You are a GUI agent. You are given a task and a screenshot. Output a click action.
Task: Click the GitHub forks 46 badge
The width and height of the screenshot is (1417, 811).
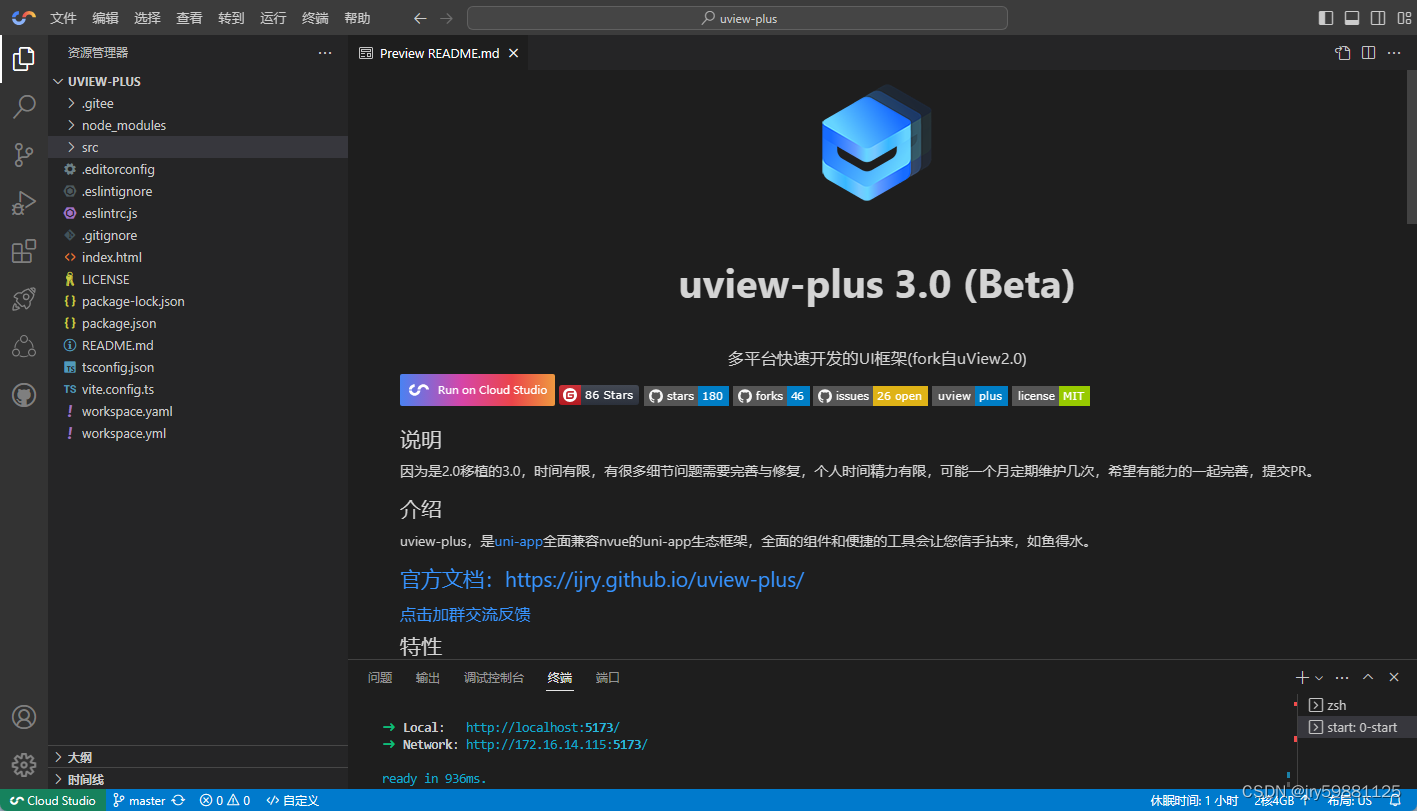coord(771,396)
